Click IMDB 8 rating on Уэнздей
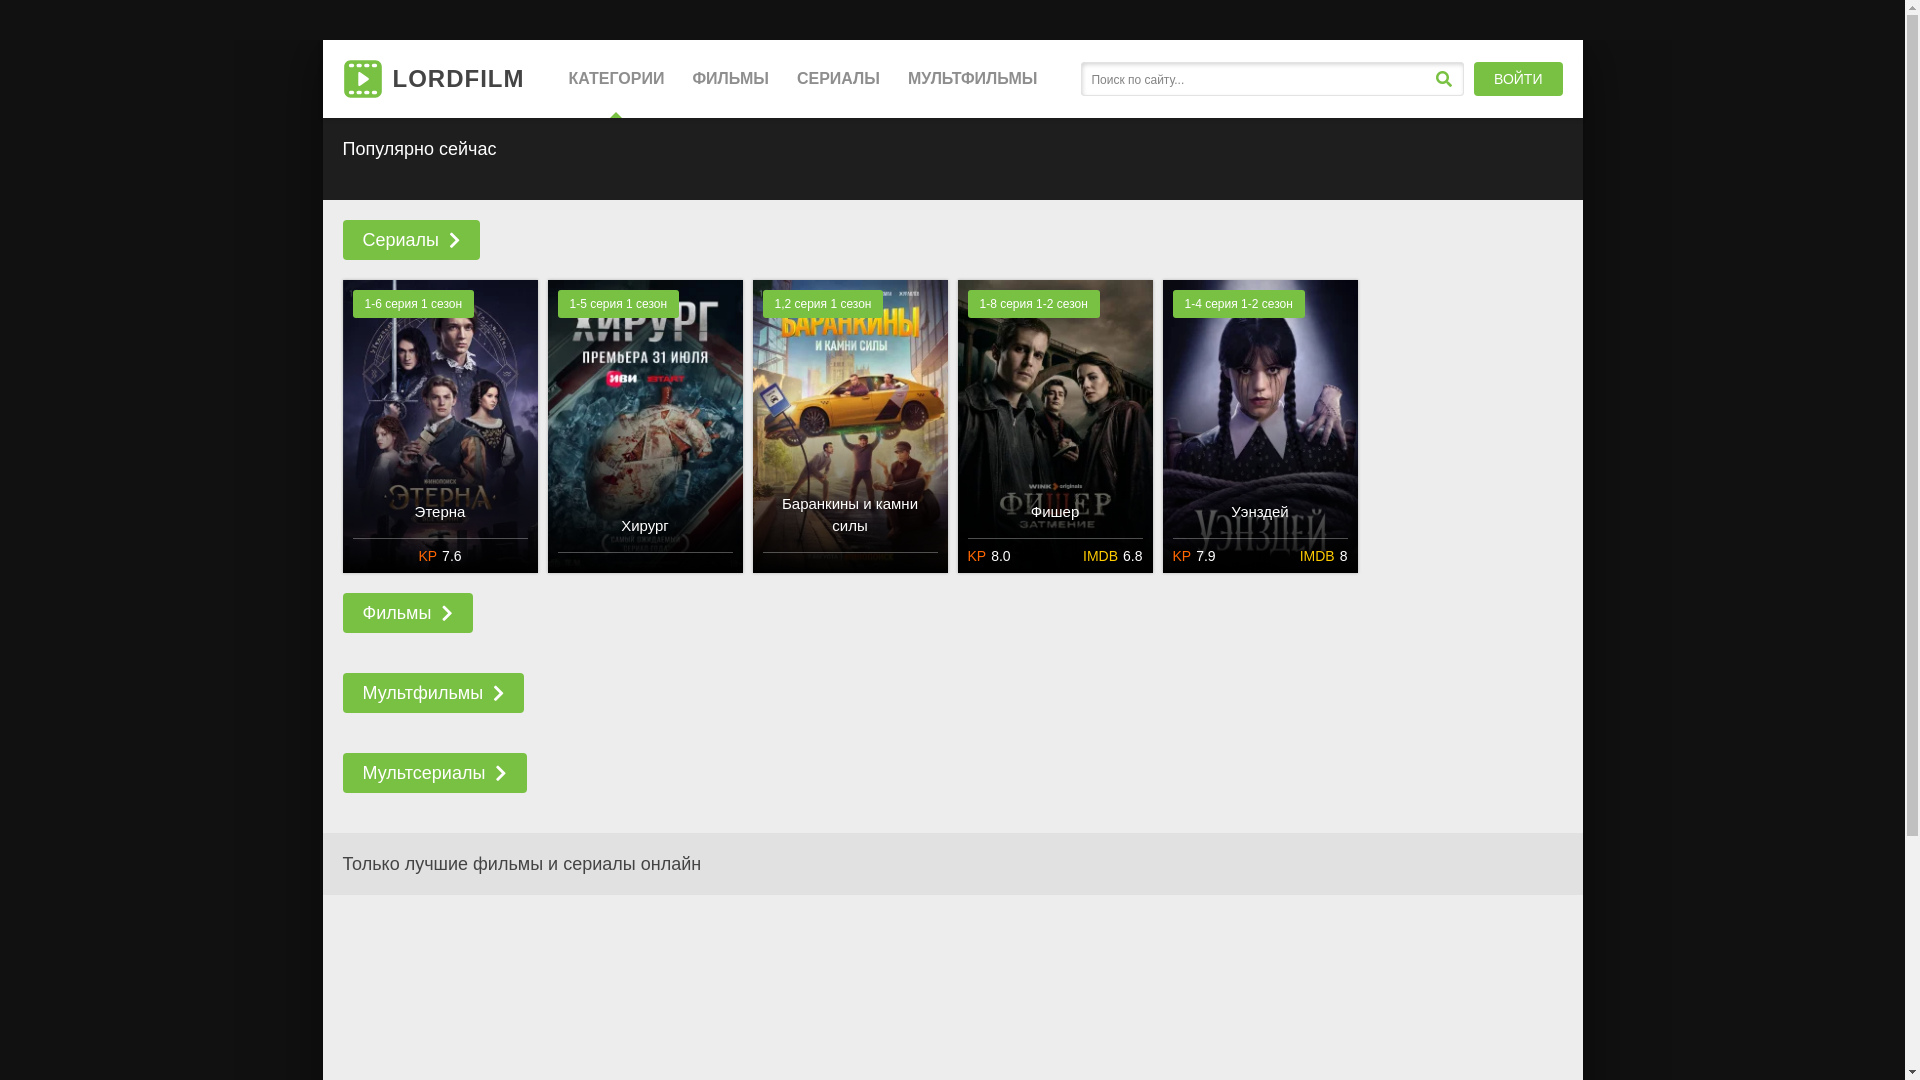 coord(1323,556)
